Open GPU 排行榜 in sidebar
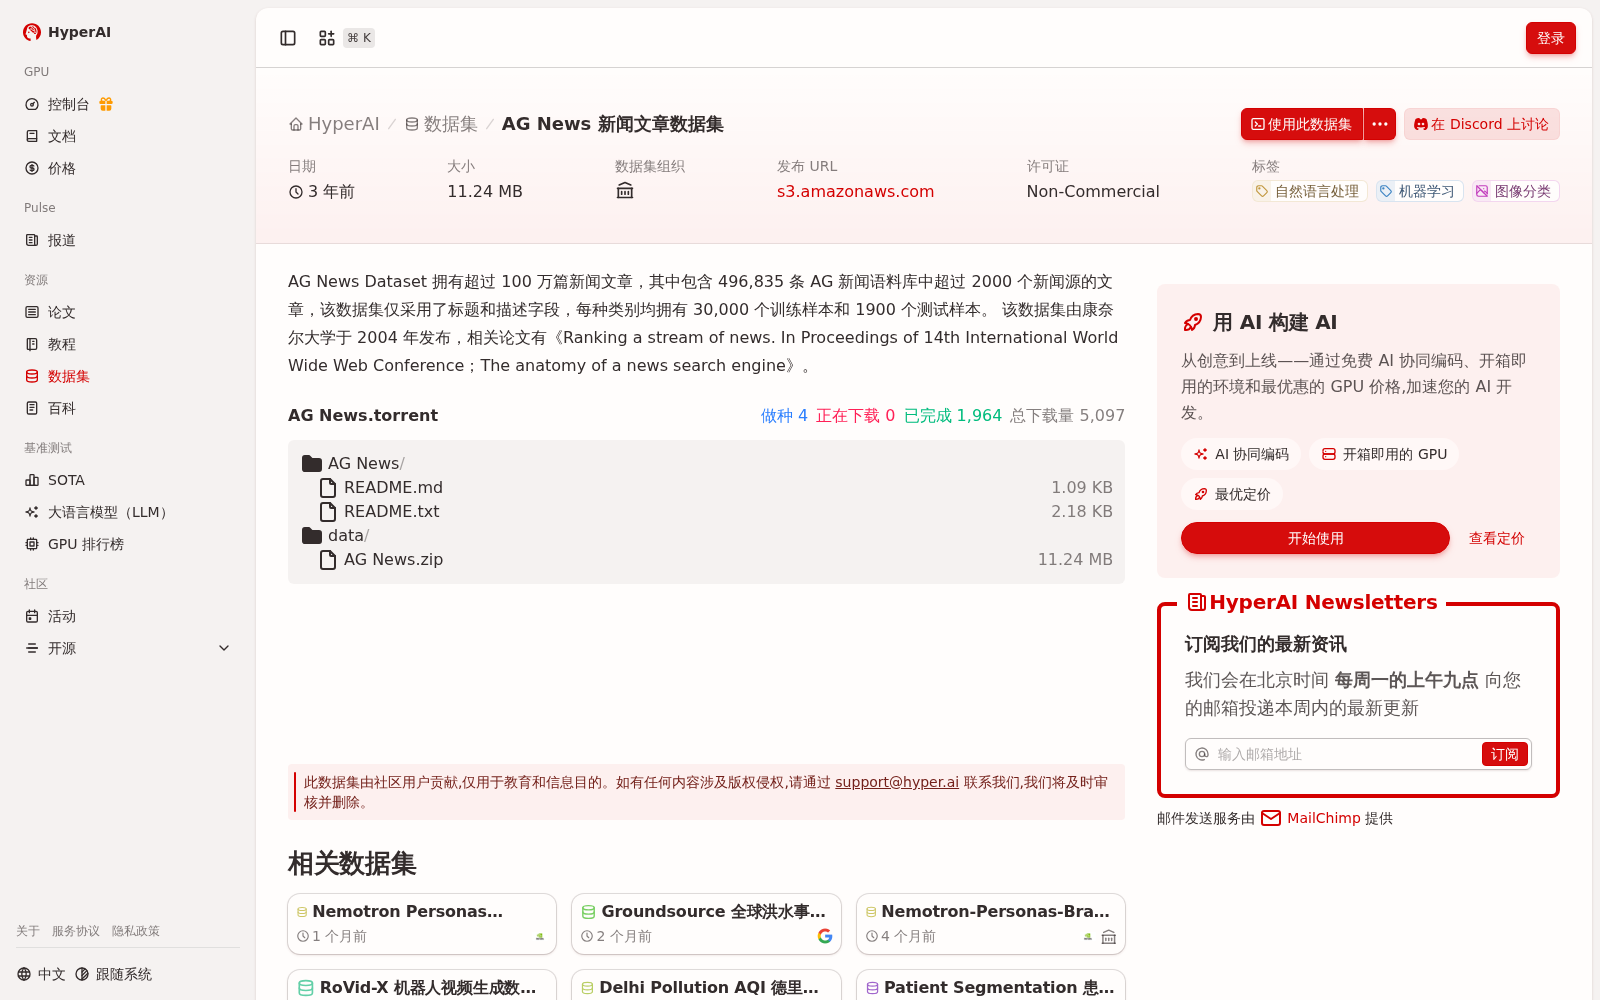Image resolution: width=1600 pixels, height=1000 pixels. tap(128, 544)
